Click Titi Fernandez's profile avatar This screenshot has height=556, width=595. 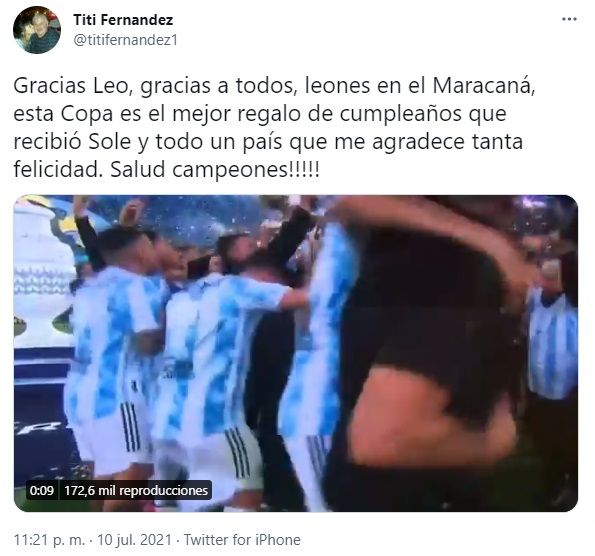(36, 30)
